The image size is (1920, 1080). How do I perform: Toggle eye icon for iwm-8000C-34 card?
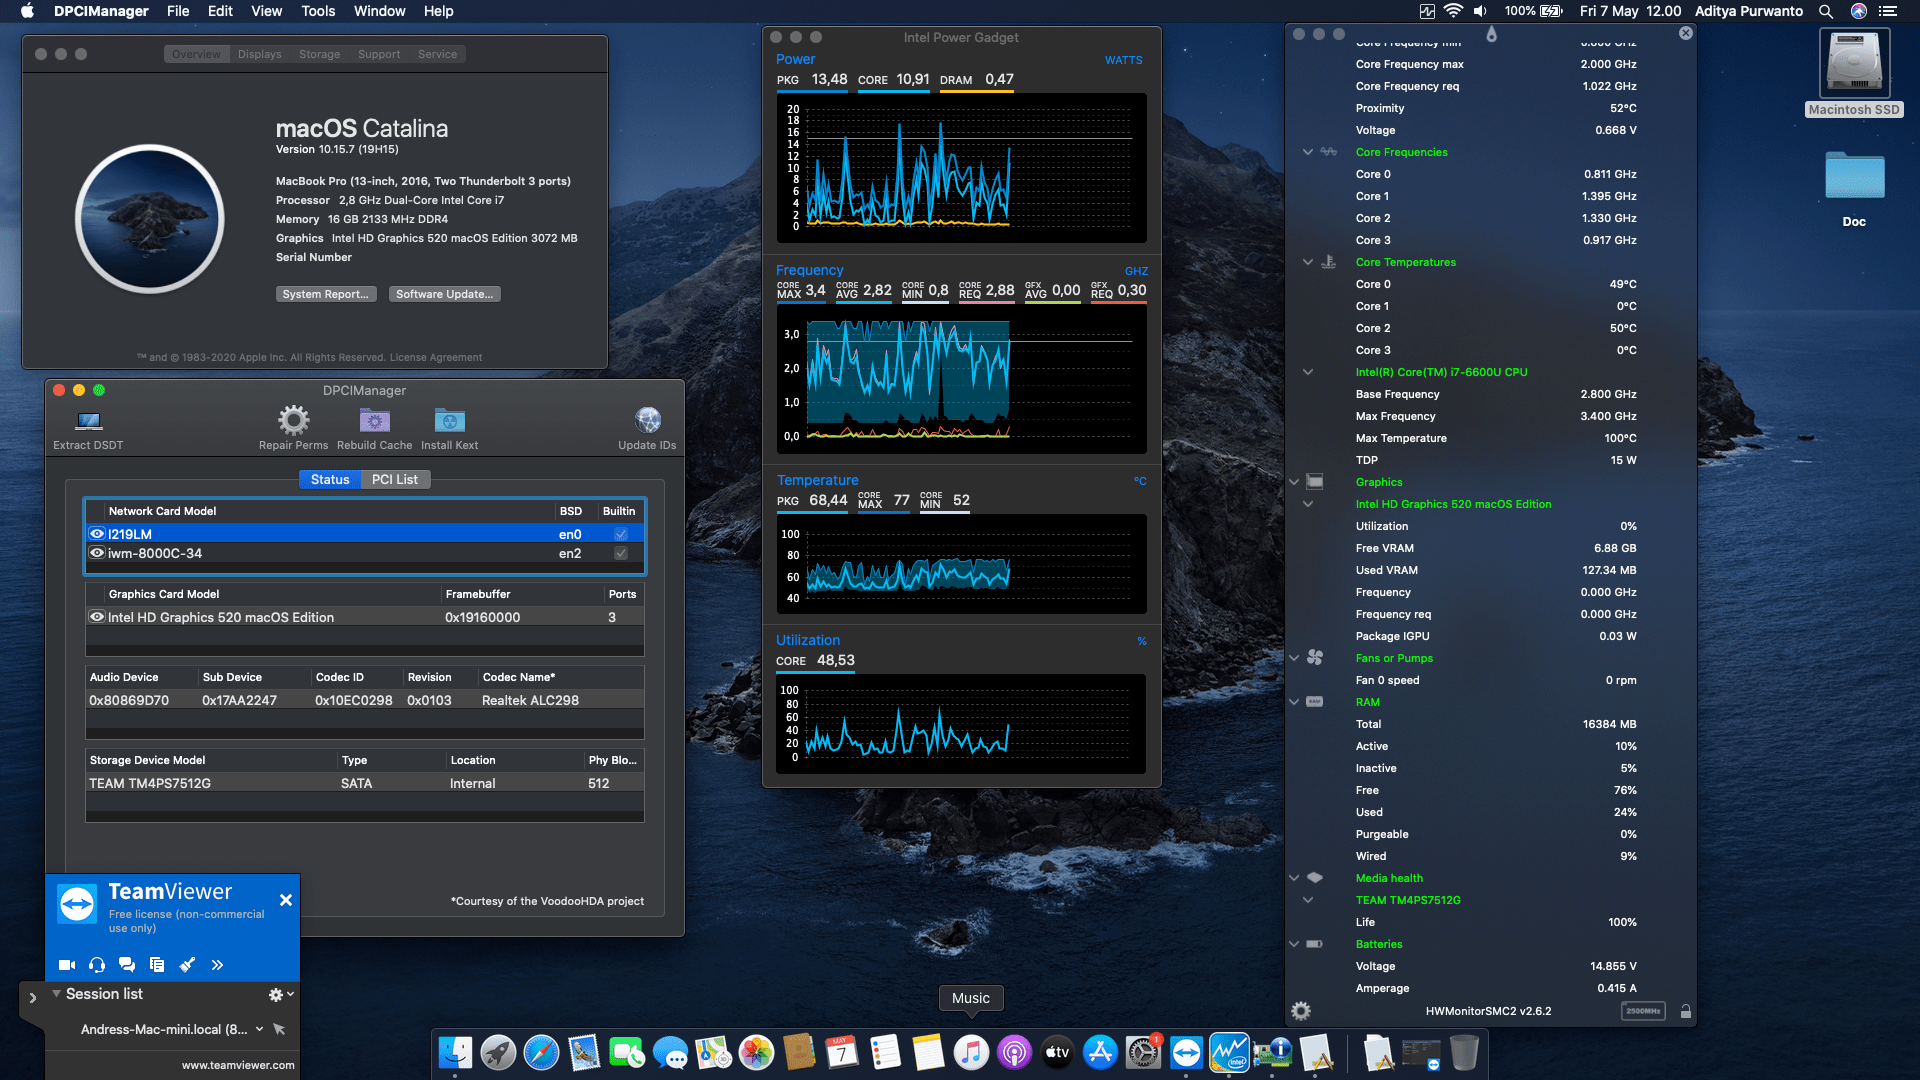click(97, 553)
